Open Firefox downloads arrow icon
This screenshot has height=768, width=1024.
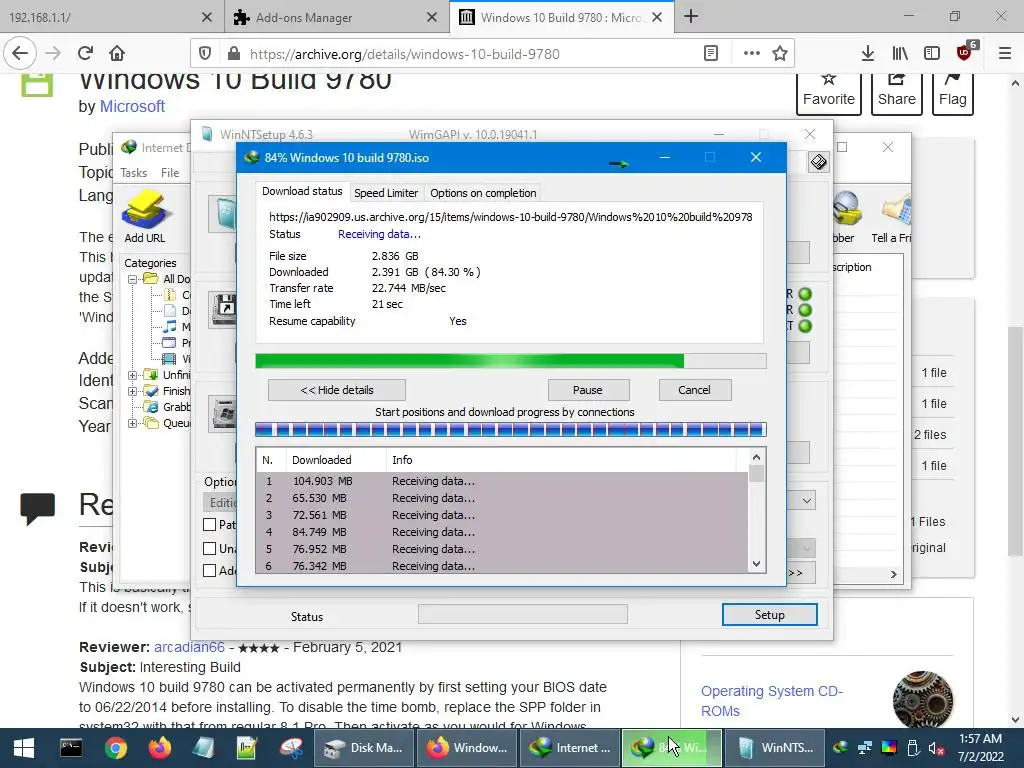(868, 54)
